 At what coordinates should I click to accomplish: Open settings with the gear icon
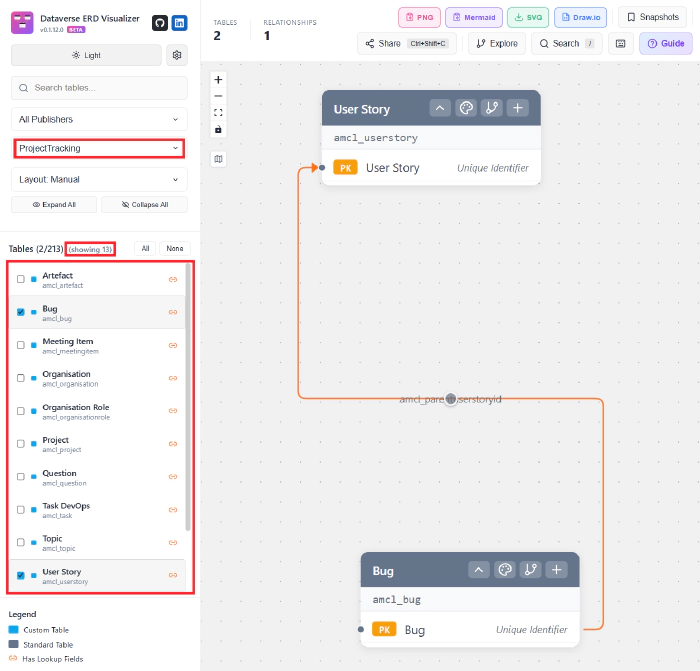point(178,55)
